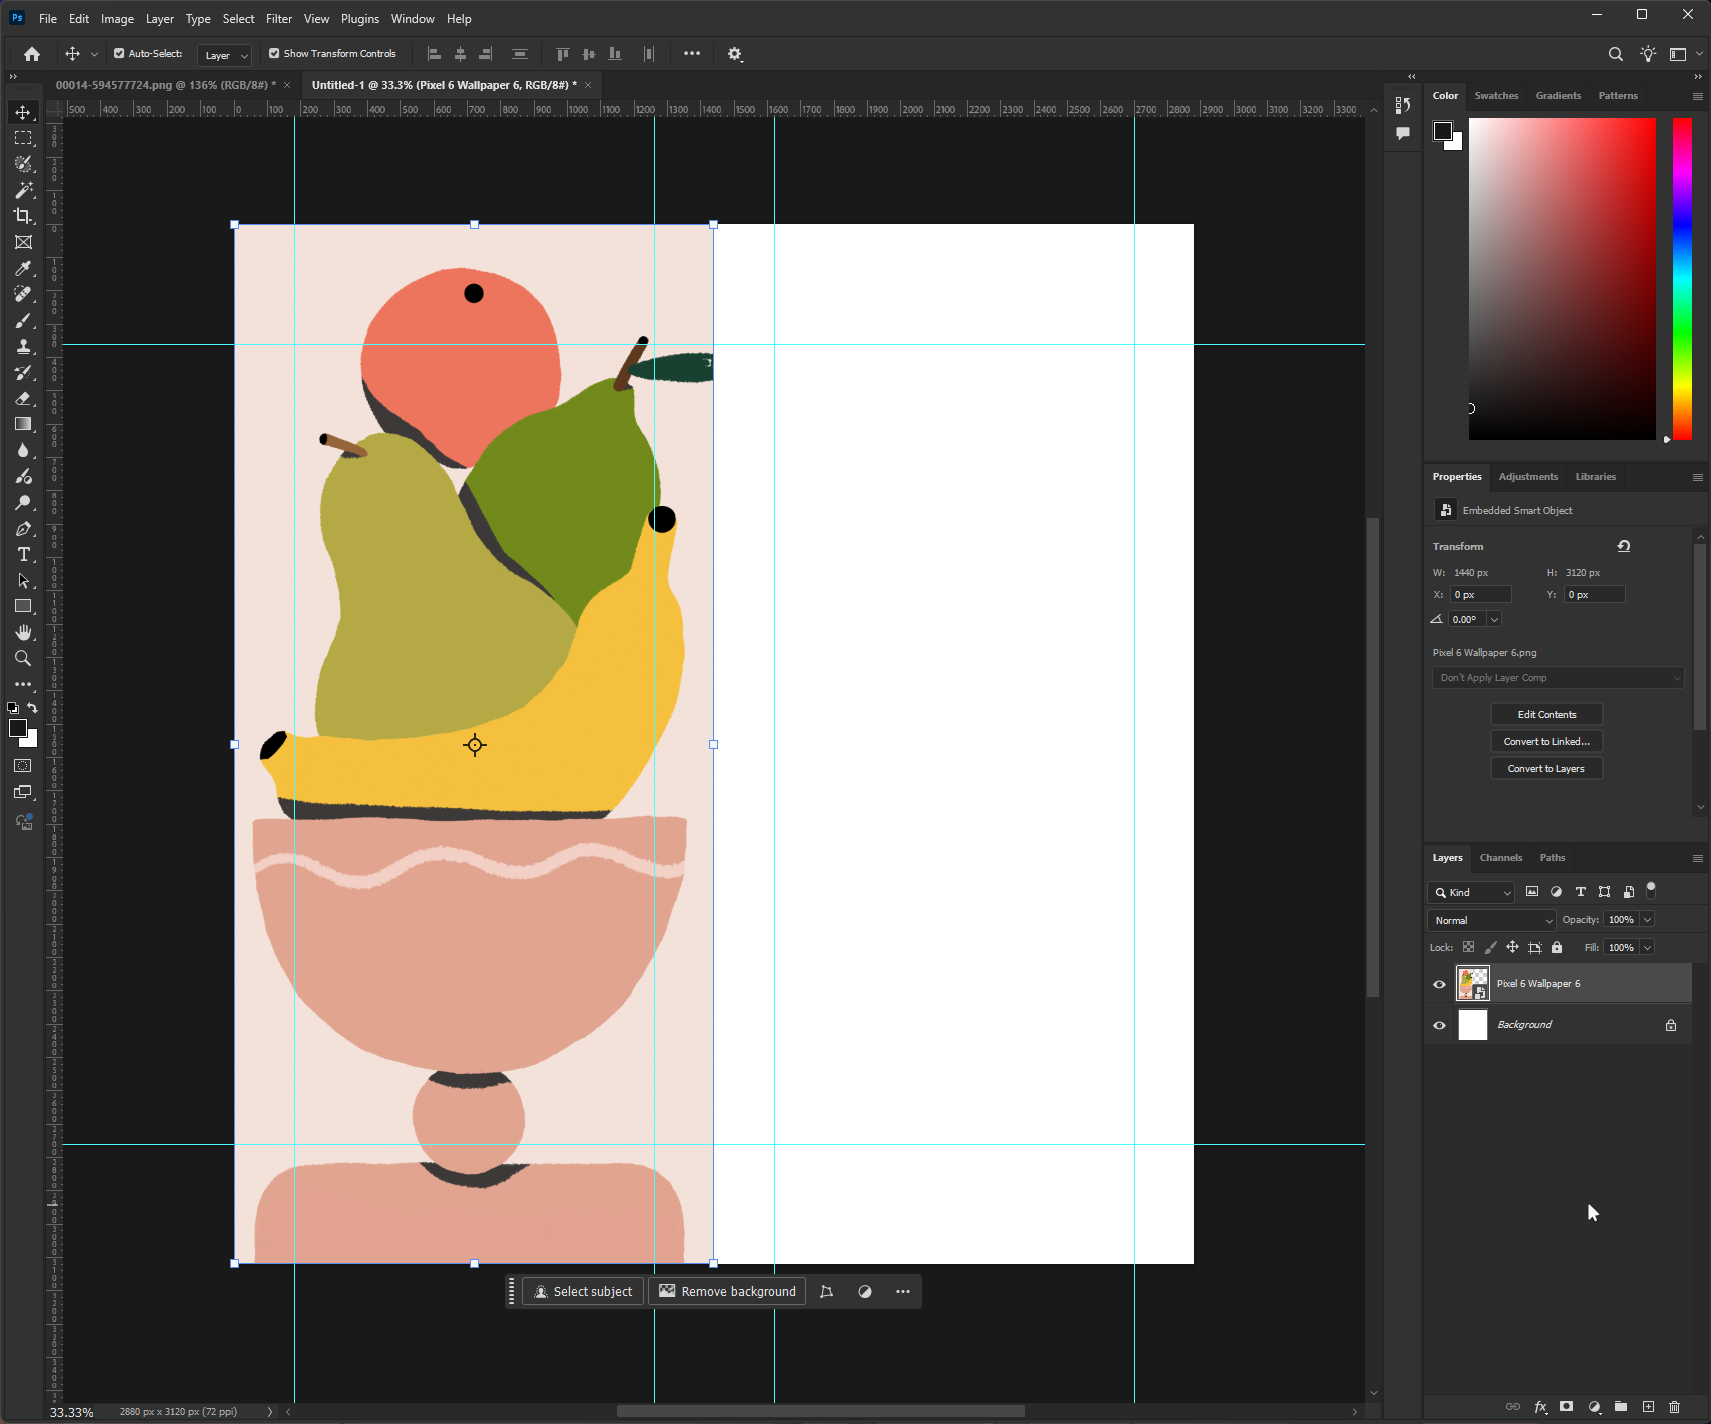Select the Eyedropper tool
1711x1424 pixels.
(x=23, y=268)
